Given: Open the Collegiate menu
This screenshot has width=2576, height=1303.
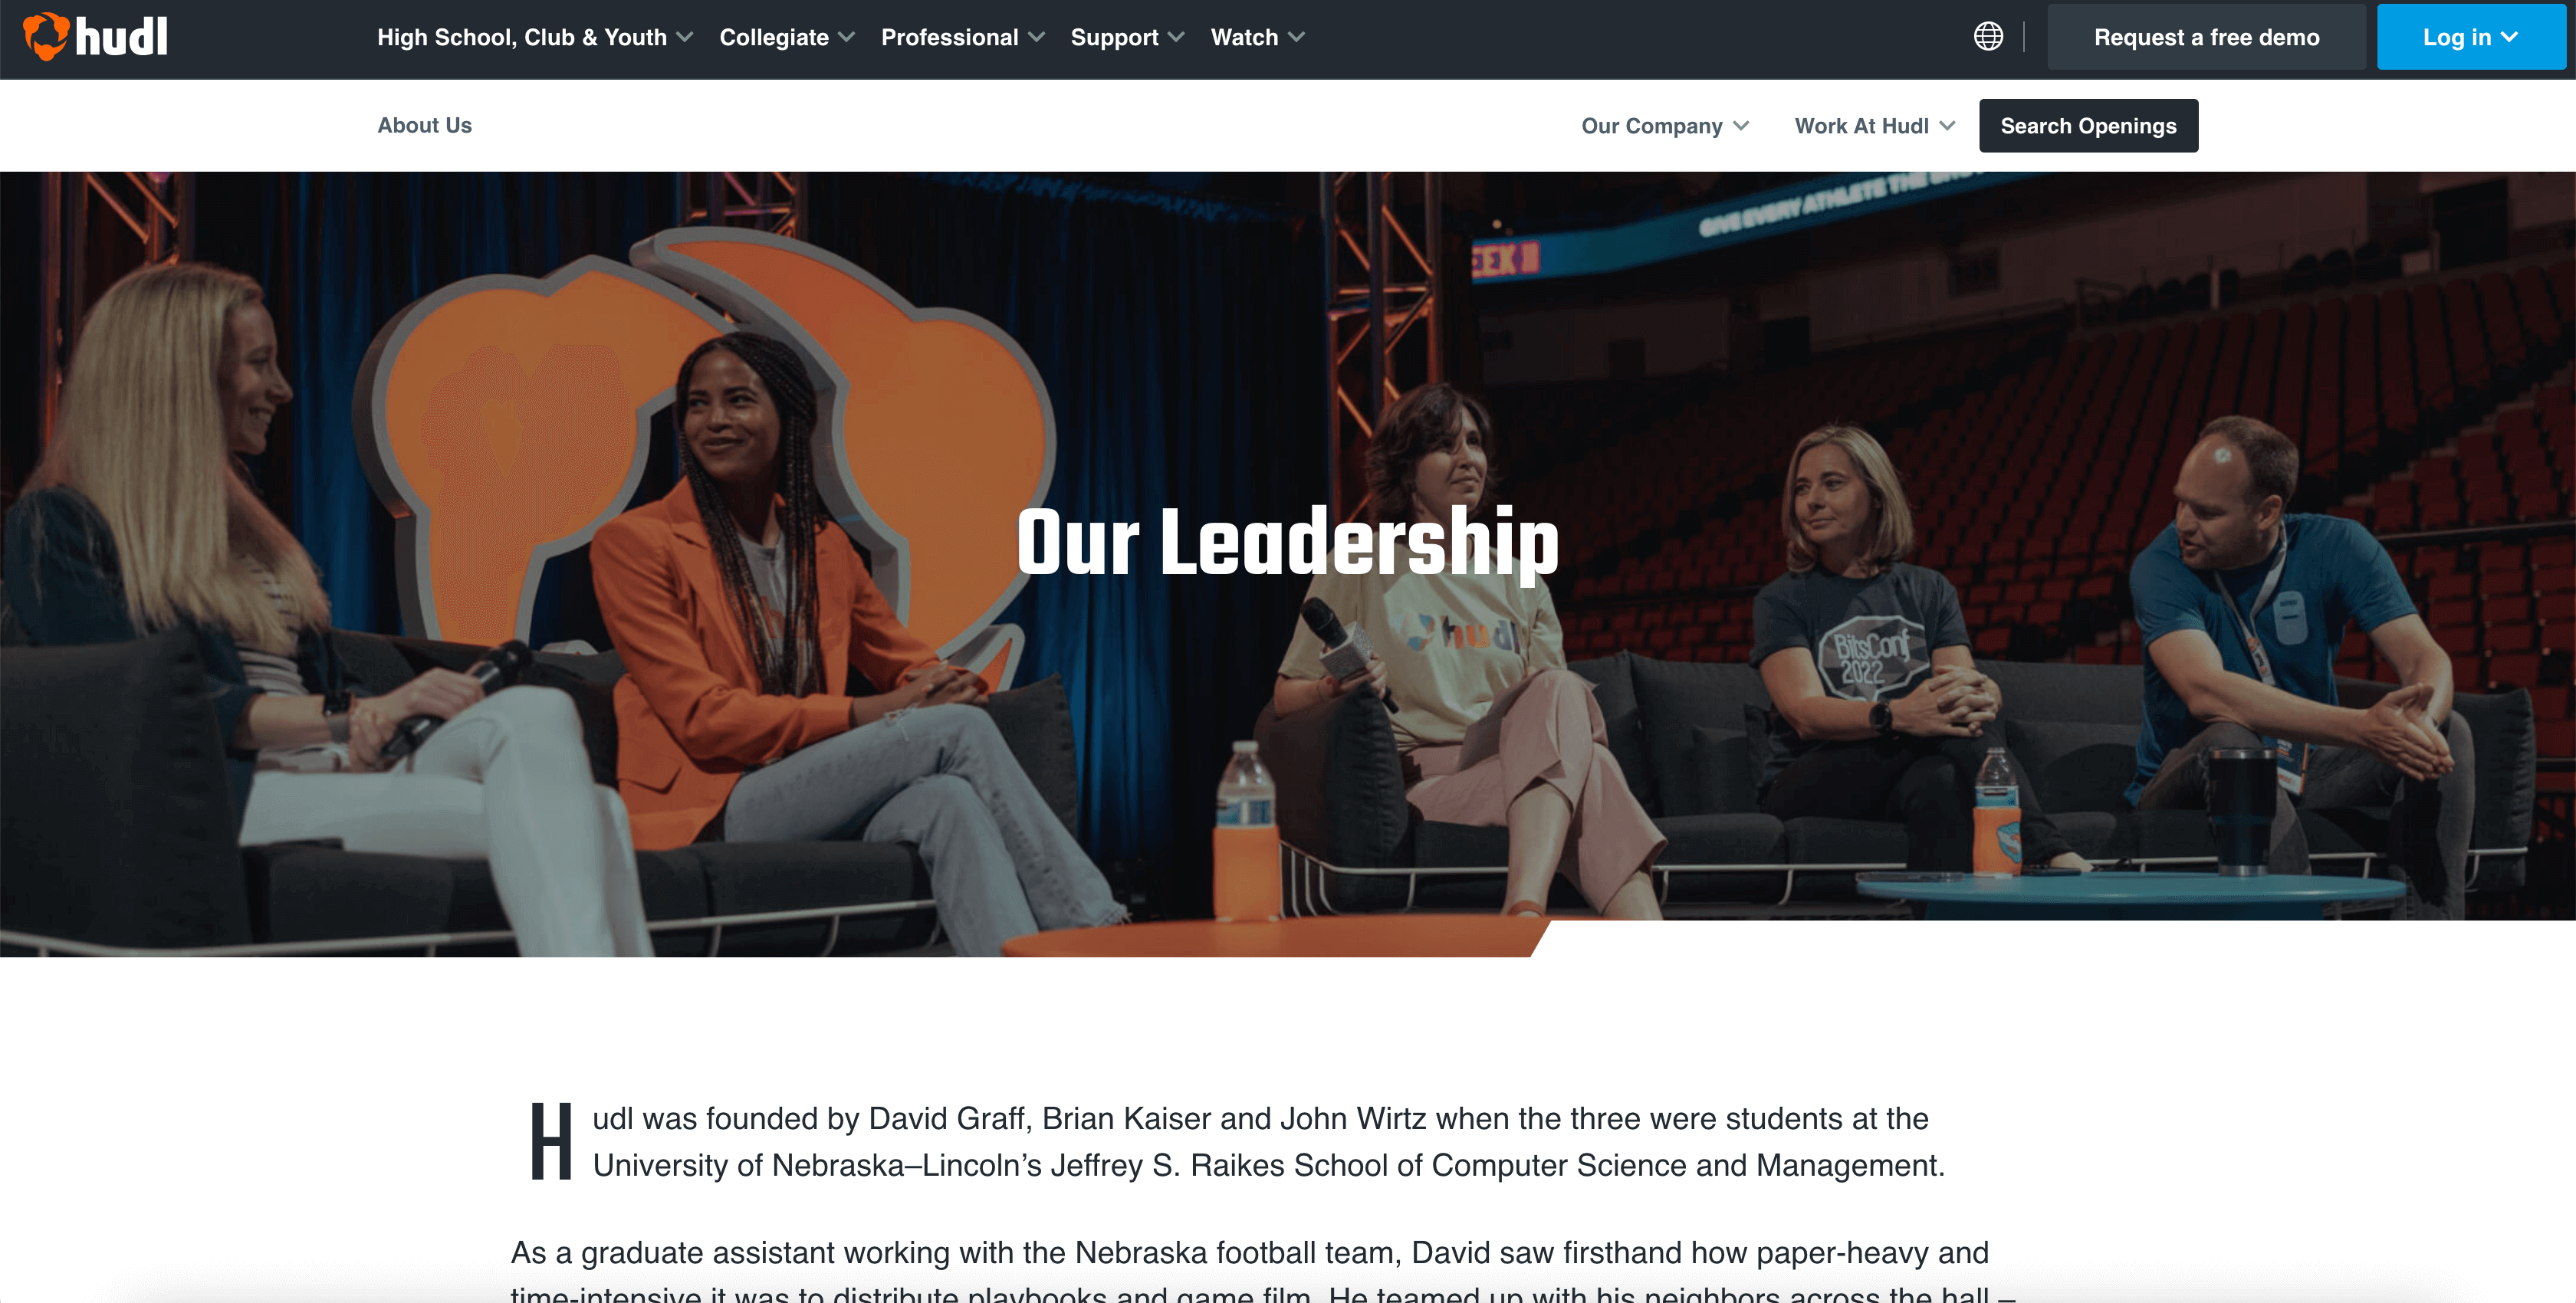Looking at the screenshot, I should click(x=786, y=37).
